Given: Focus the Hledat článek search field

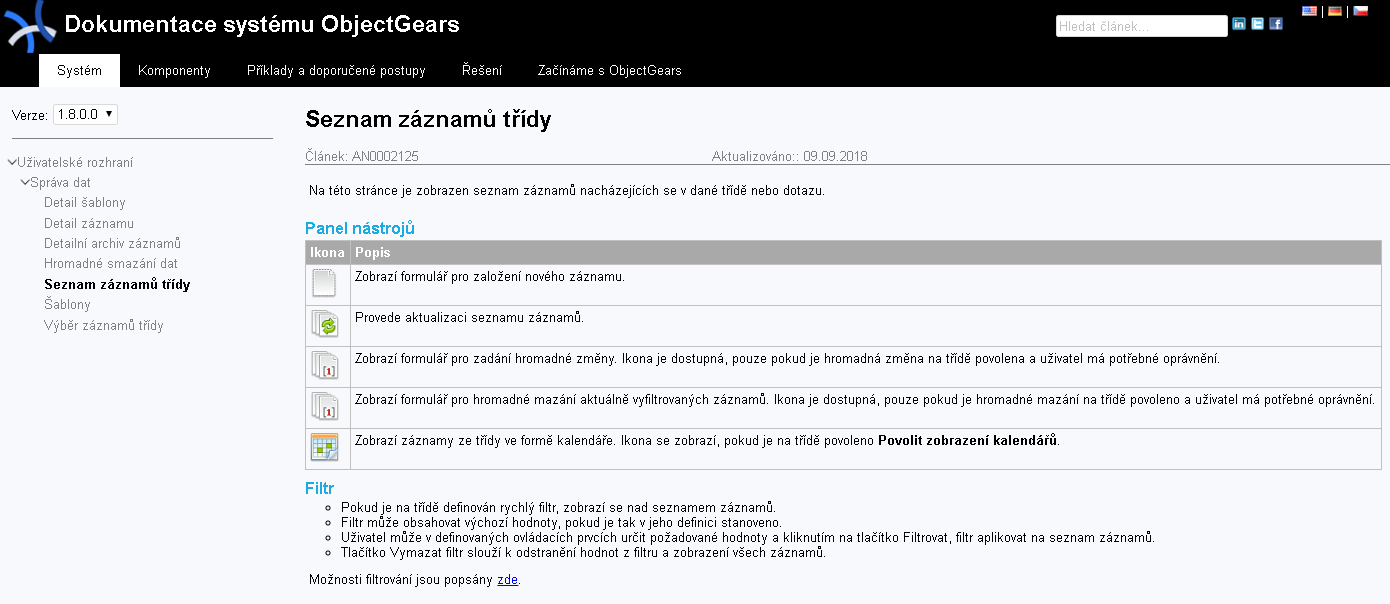Looking at the screenshot, I should tap(1141, 27).
